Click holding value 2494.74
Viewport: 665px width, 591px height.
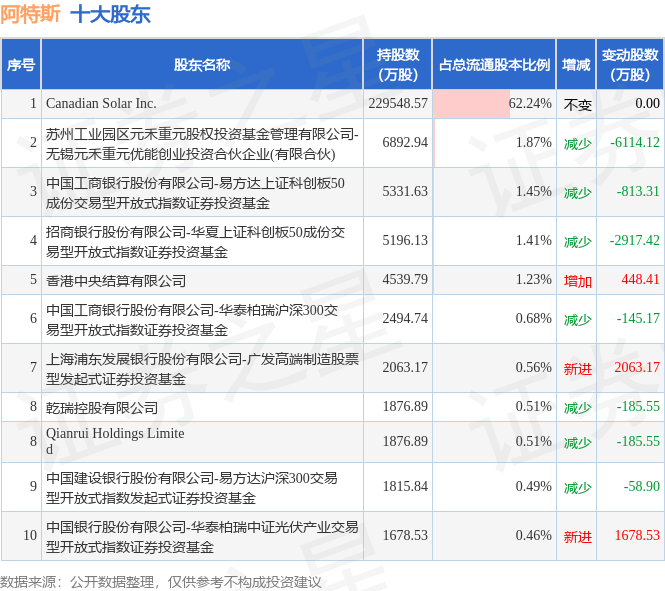pyautogui.click(x=405, y=318)
